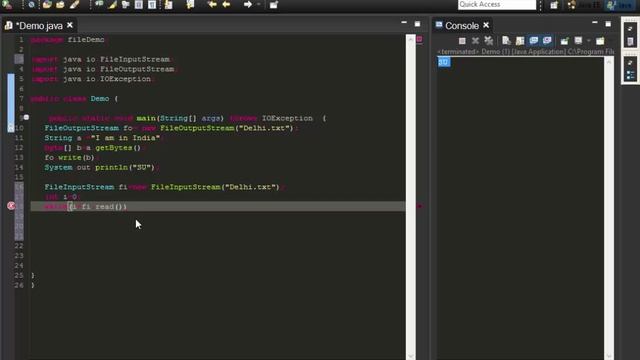Click the Open Task toolbar icon
640x360 pixels.
(x=60, y=4)
